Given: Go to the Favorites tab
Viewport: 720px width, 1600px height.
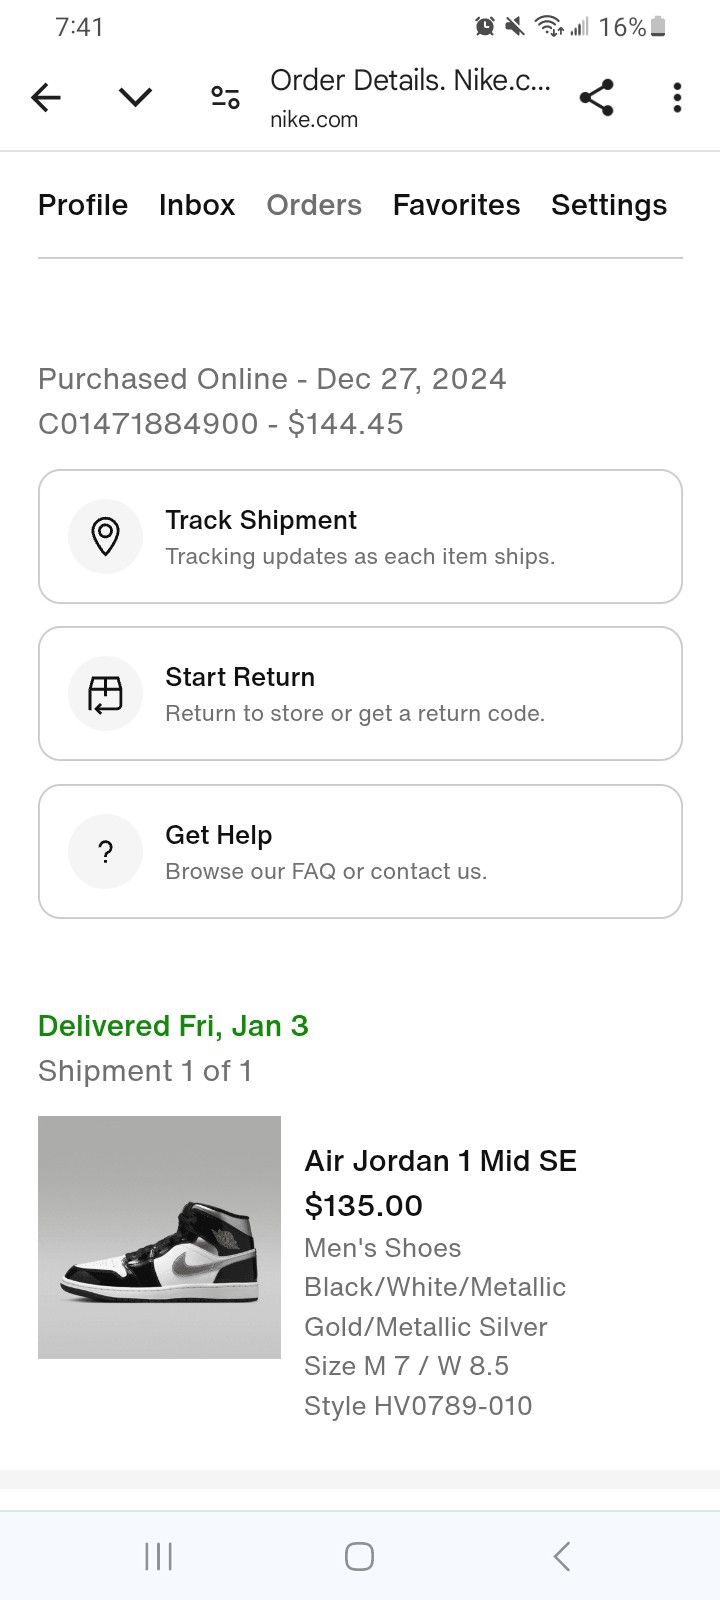Looking at the screenshot, I should click(456, 205).
